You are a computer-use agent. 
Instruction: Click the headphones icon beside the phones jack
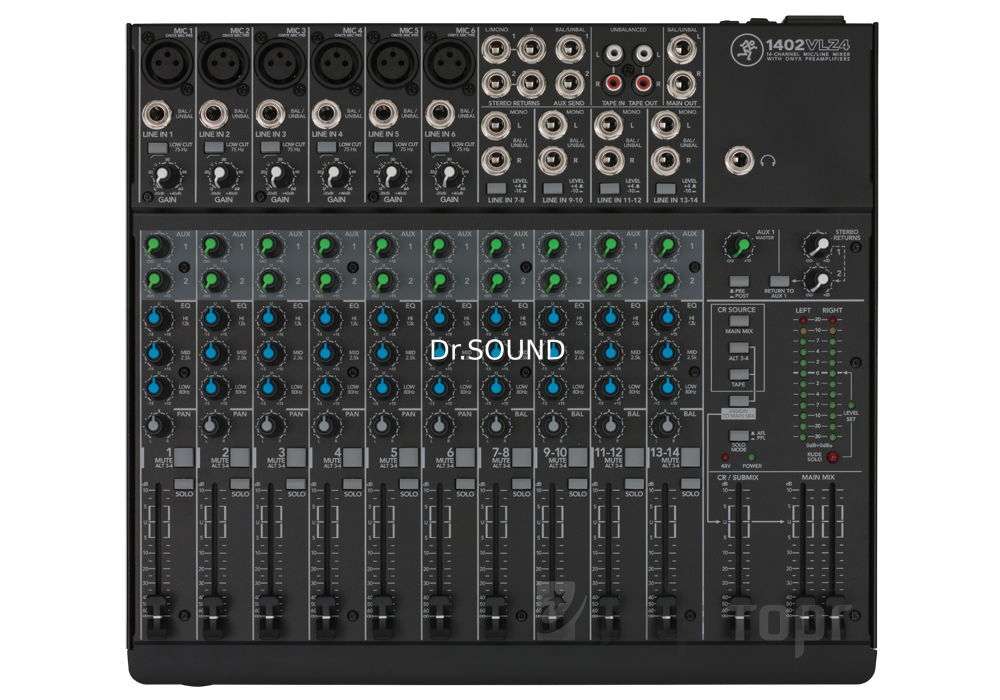click(768, 160)
